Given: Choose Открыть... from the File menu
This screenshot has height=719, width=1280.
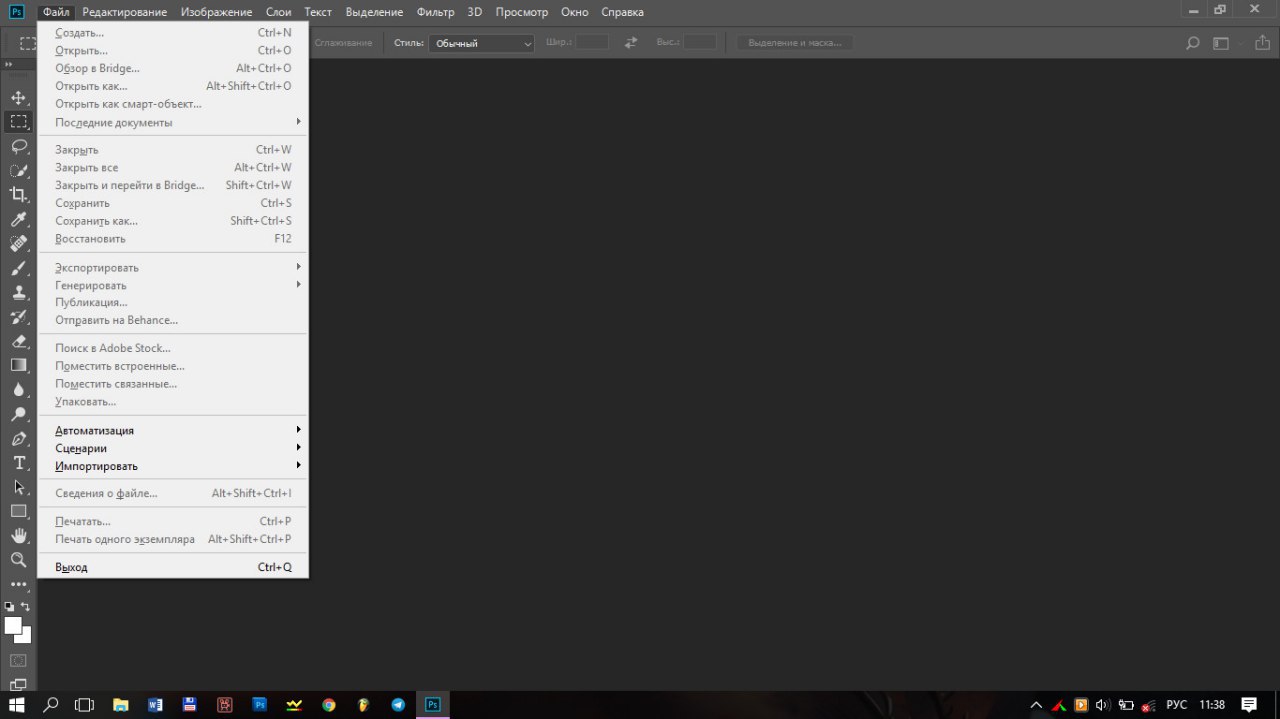Looking at the screenshot, I should pyautogui.click(x=172, y=50).
